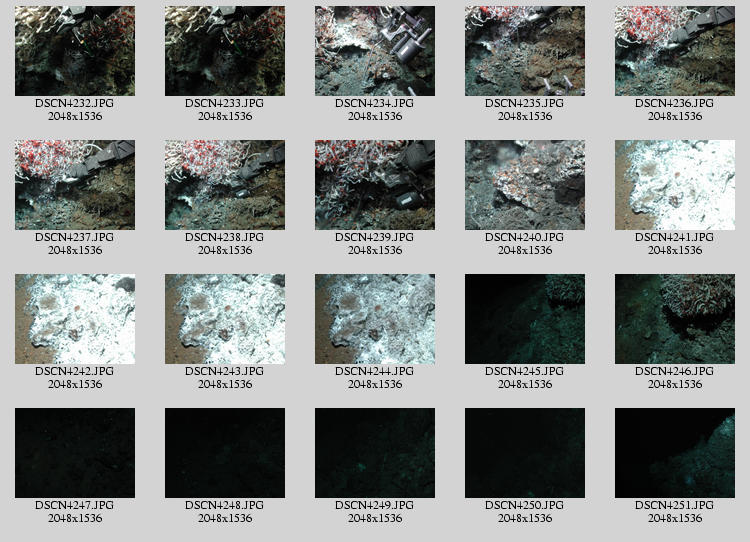The width and height of the screenshot is (750, 542).
Task: Click the DSCN4248.JPG filename label
Action: [x=225, y=506]
